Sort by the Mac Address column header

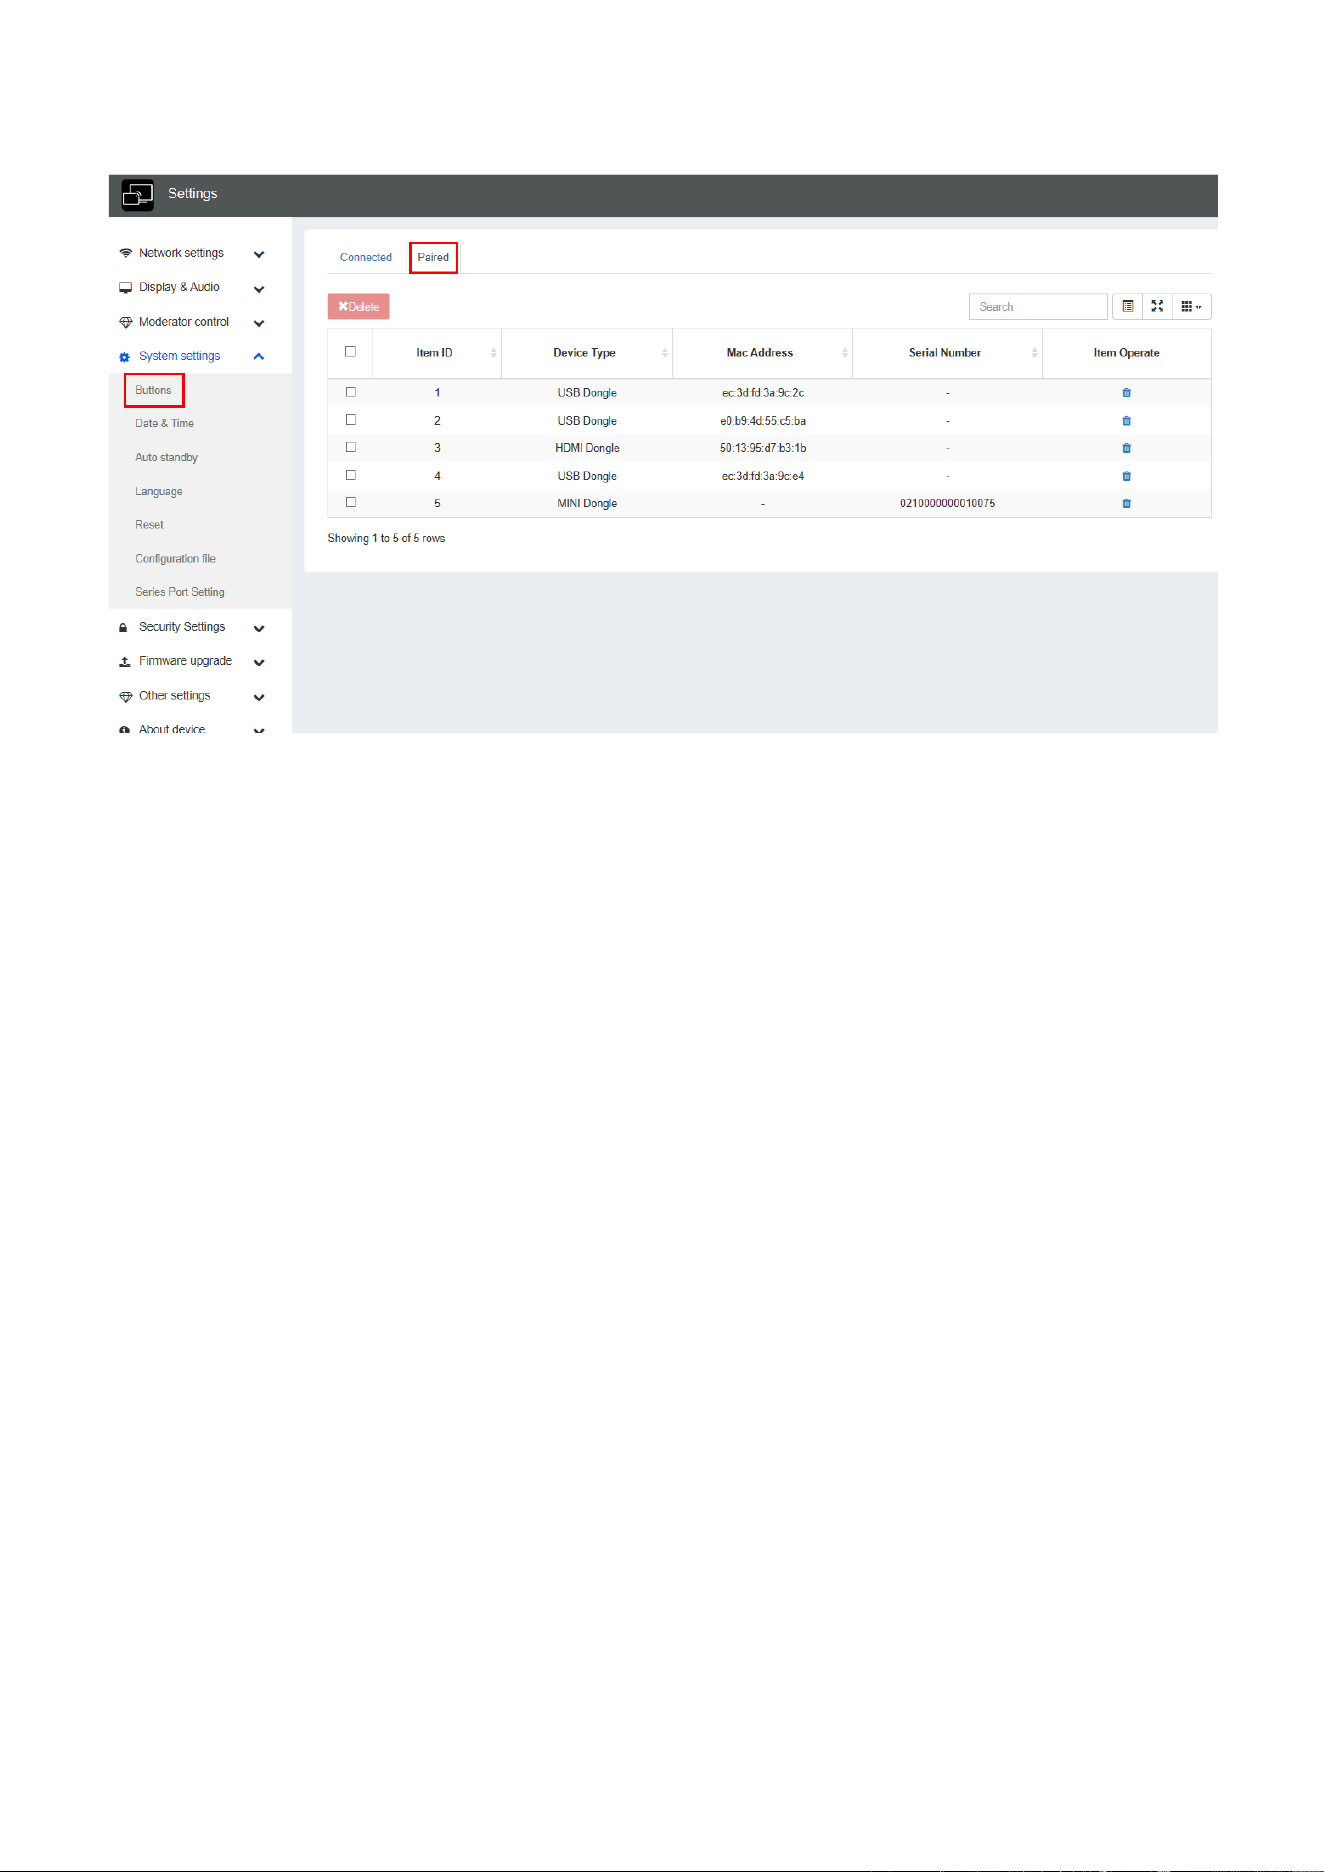coord(762,353)
